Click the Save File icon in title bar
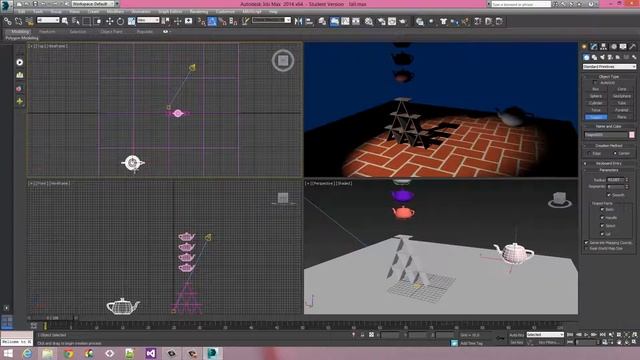The height and width of the screenshot is (360, 640). 35,4
